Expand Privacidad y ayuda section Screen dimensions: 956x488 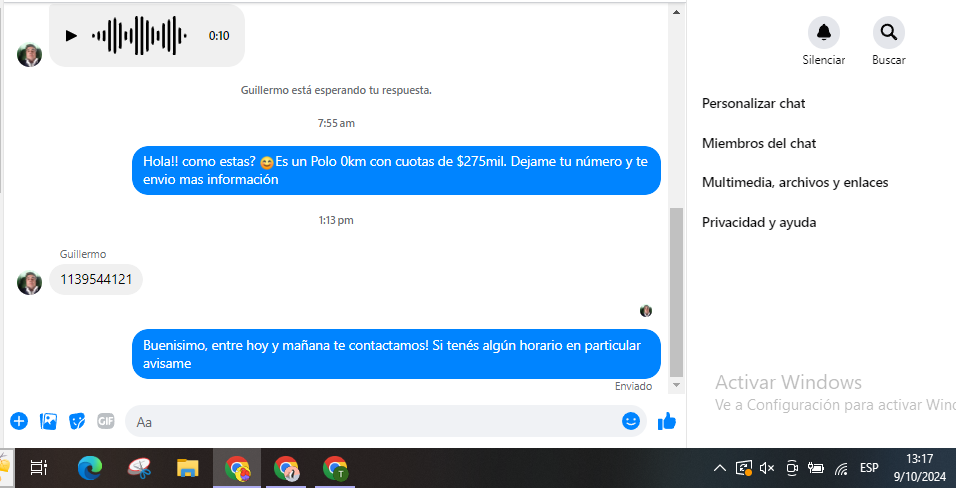tap(759, 222)
